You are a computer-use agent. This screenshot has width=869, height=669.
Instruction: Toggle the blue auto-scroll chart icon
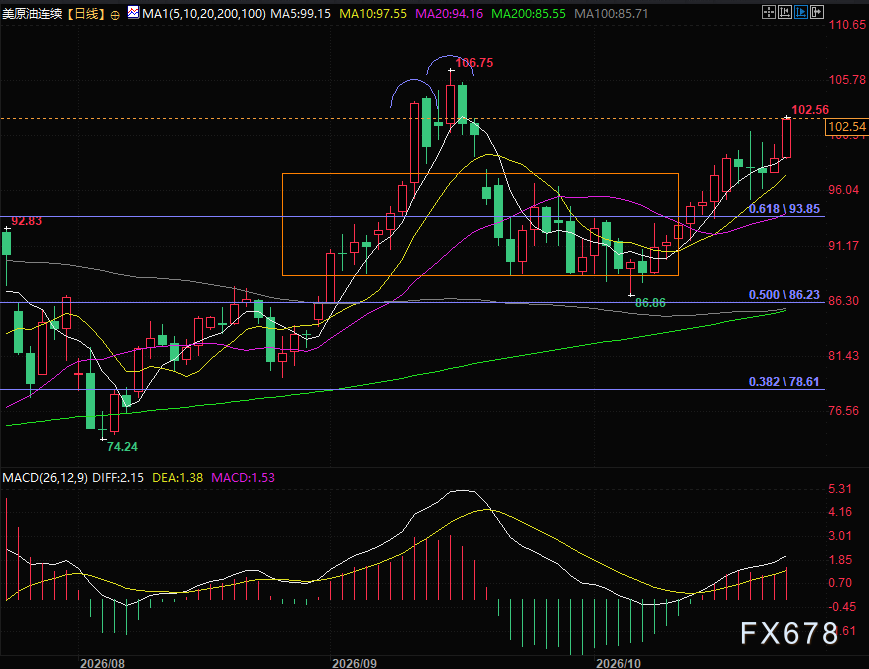(x=801, y=12)
